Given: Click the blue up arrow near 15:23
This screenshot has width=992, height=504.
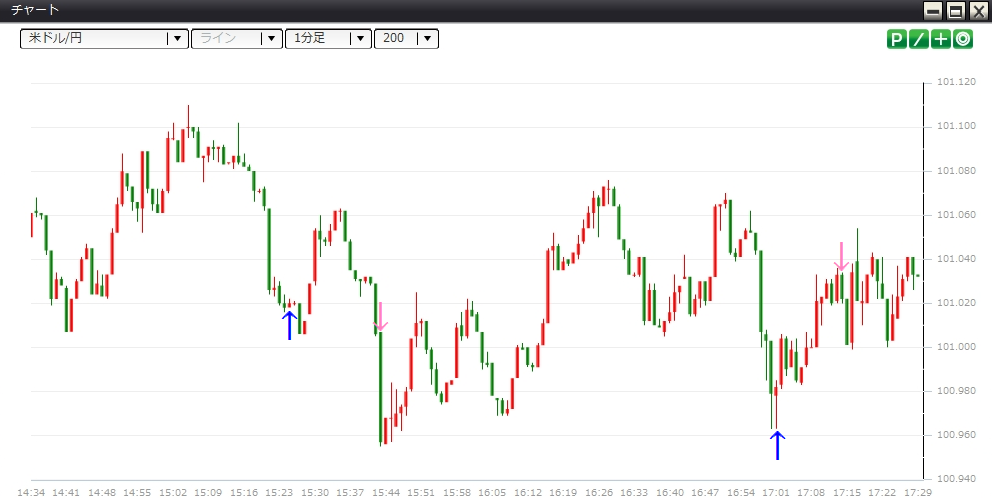Looking at the screenshot, I should (290, 325).
